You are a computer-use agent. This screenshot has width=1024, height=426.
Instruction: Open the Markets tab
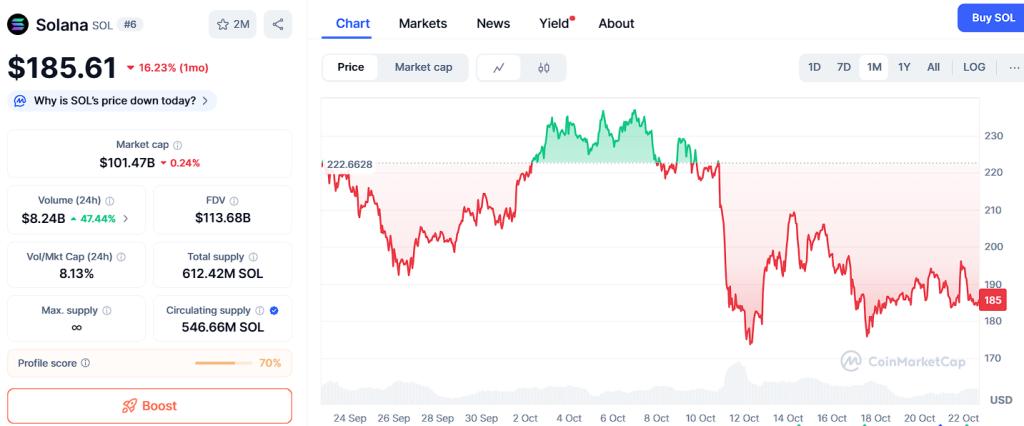click(423, 23)
